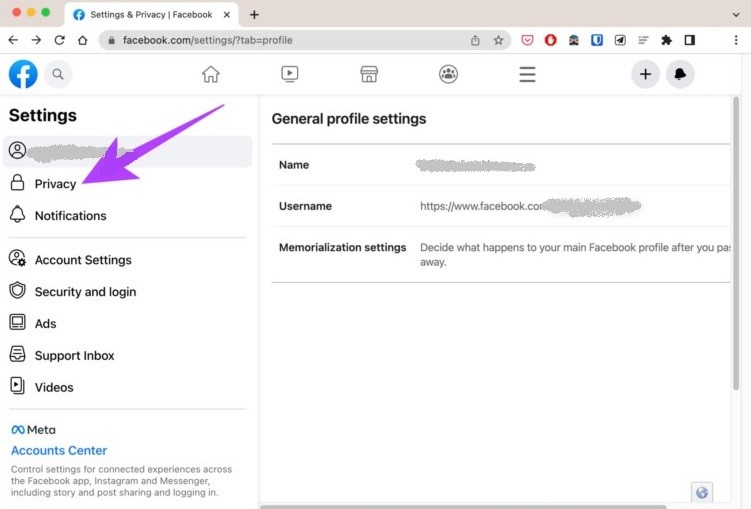This screenshot has height=509, width=751.
Task: Open the Groups icon
Action: pyautogui.click(x=448, y=74)
